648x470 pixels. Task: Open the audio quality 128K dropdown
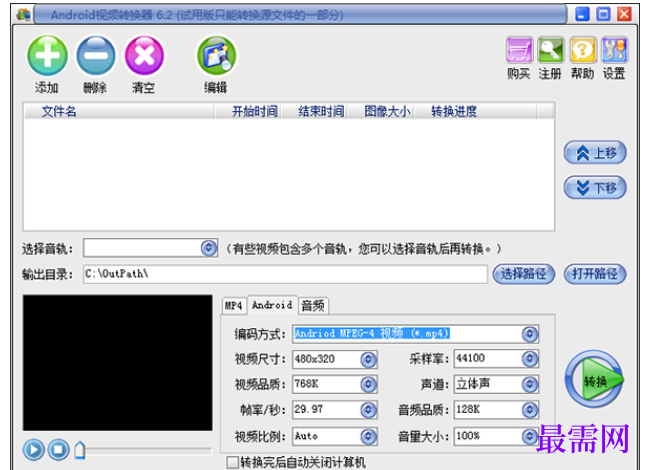(x=529, y=410)
